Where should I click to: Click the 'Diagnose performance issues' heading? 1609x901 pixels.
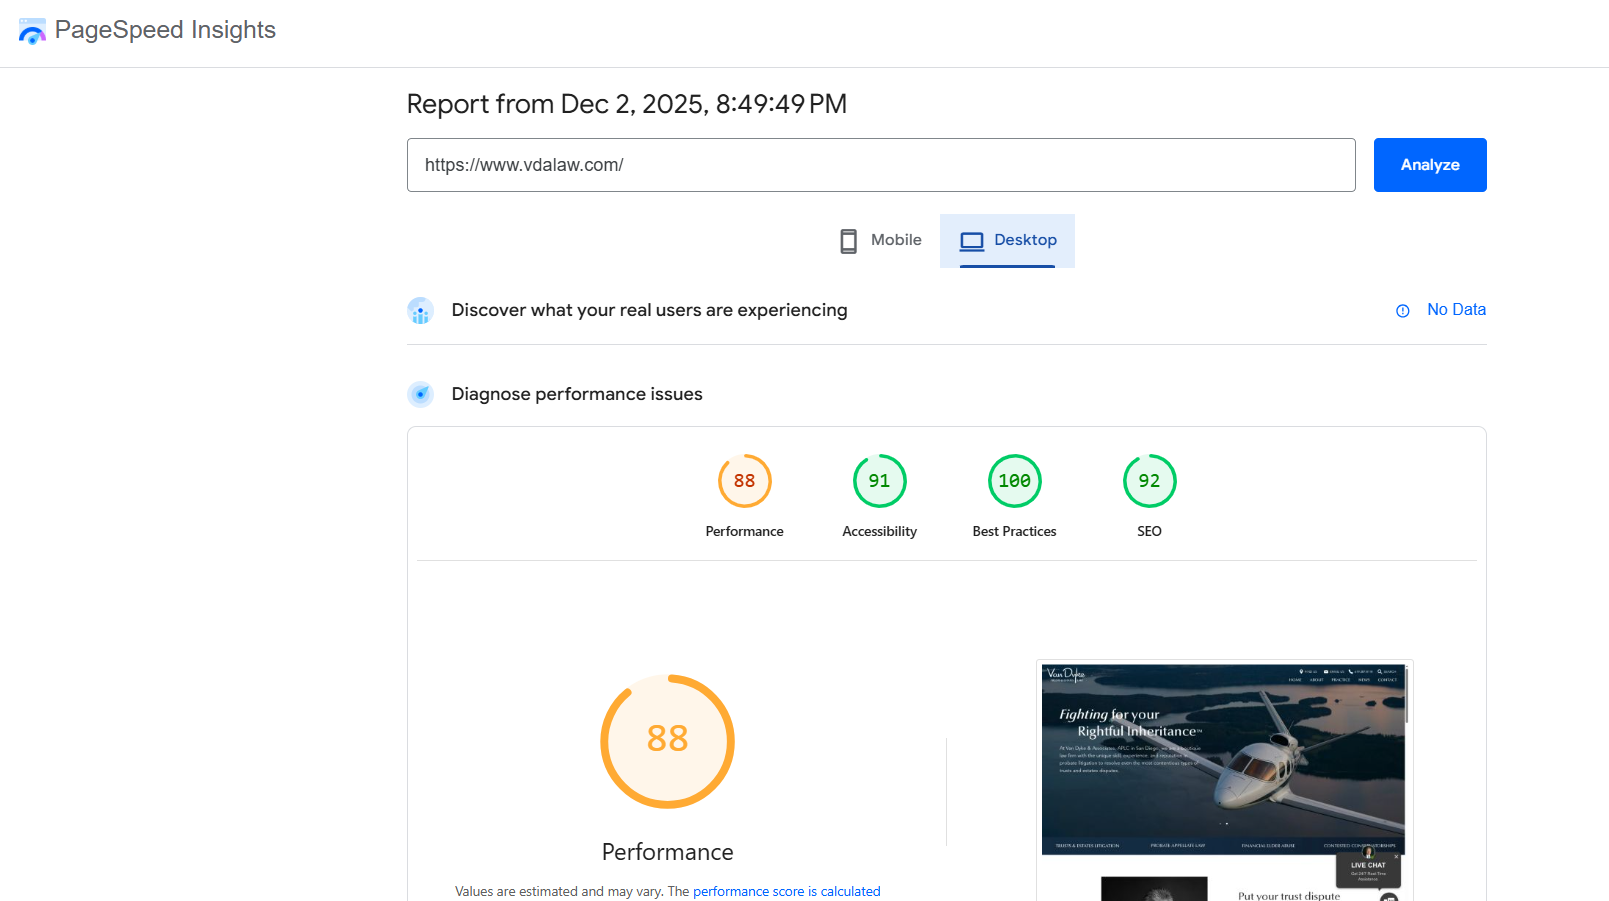pos(577,394)
